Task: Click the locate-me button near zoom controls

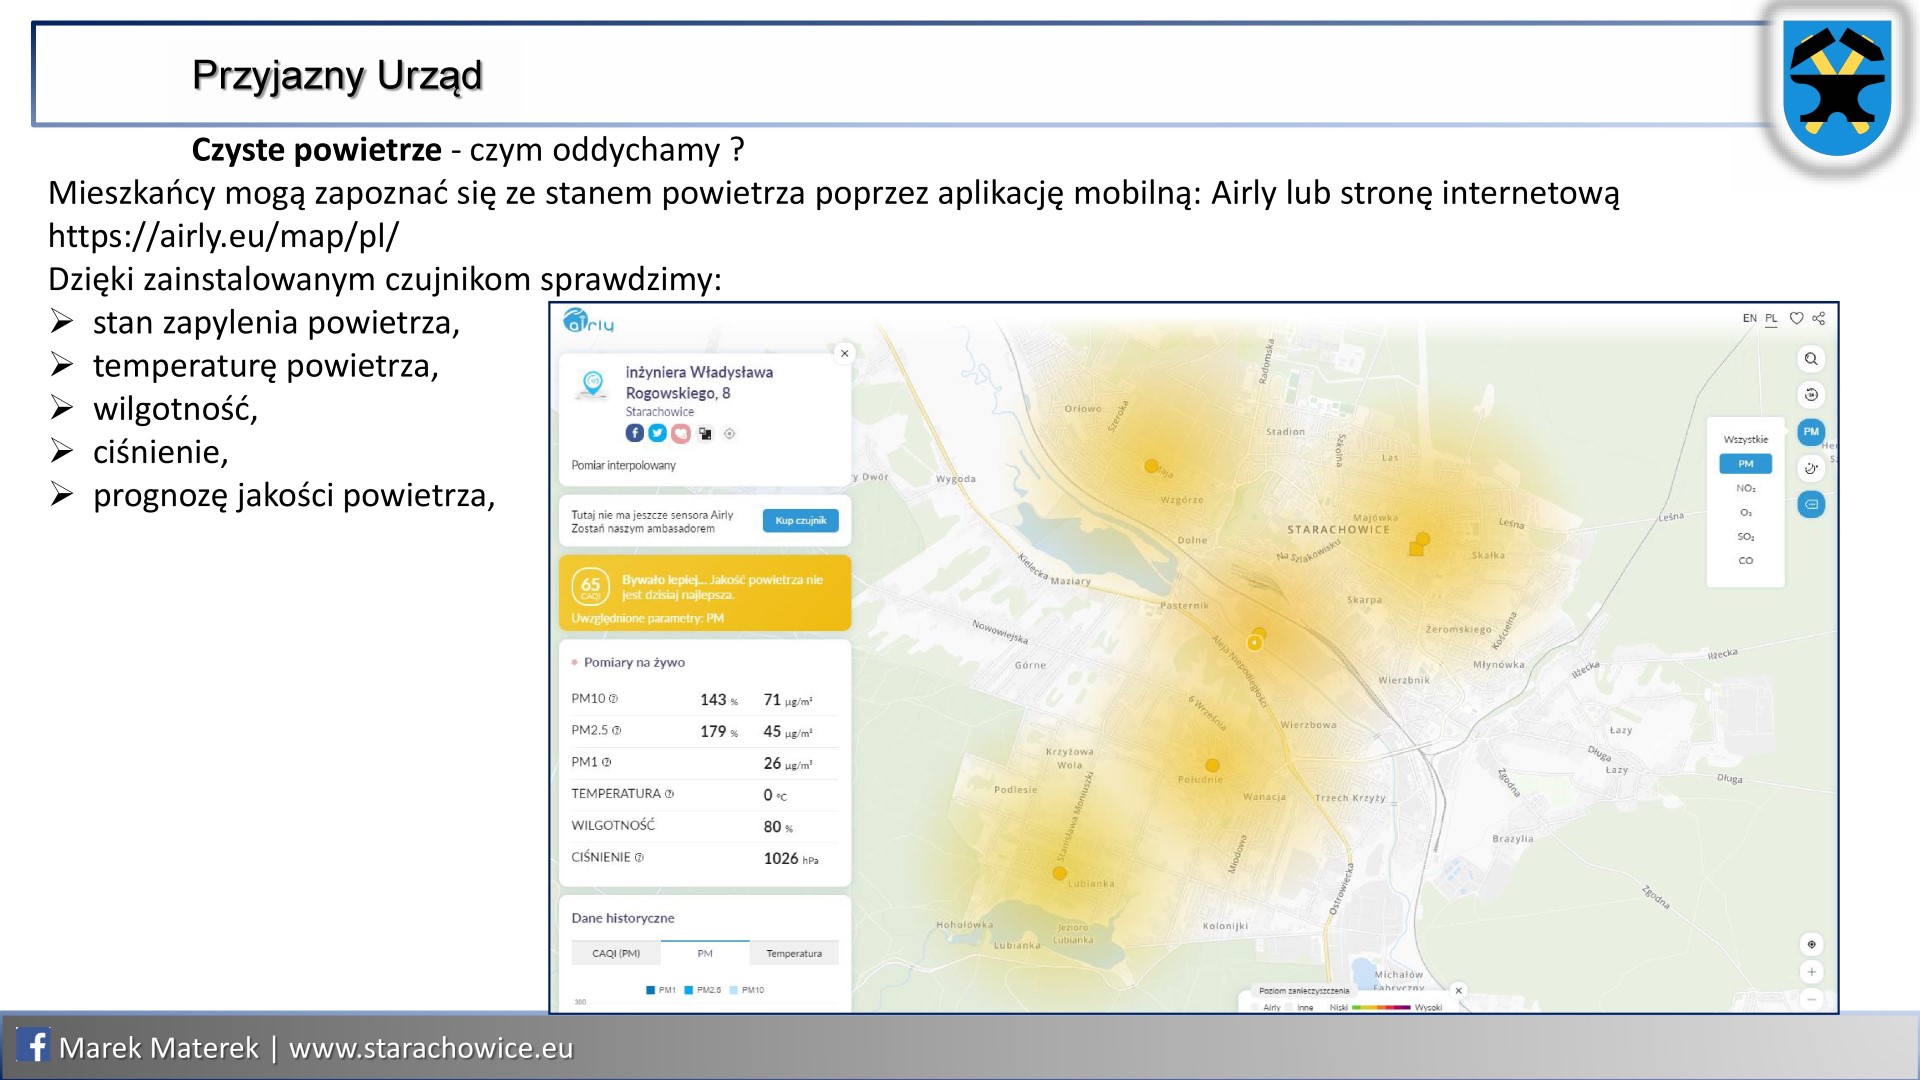Action: pyautogui.click(x=1811, y=944)
